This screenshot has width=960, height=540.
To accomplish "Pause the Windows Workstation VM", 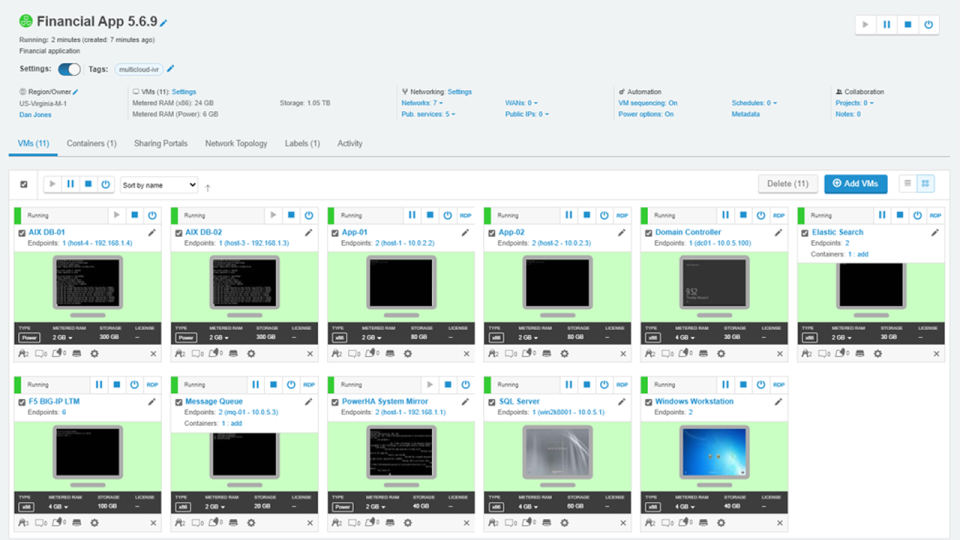I will coord(726,384).
